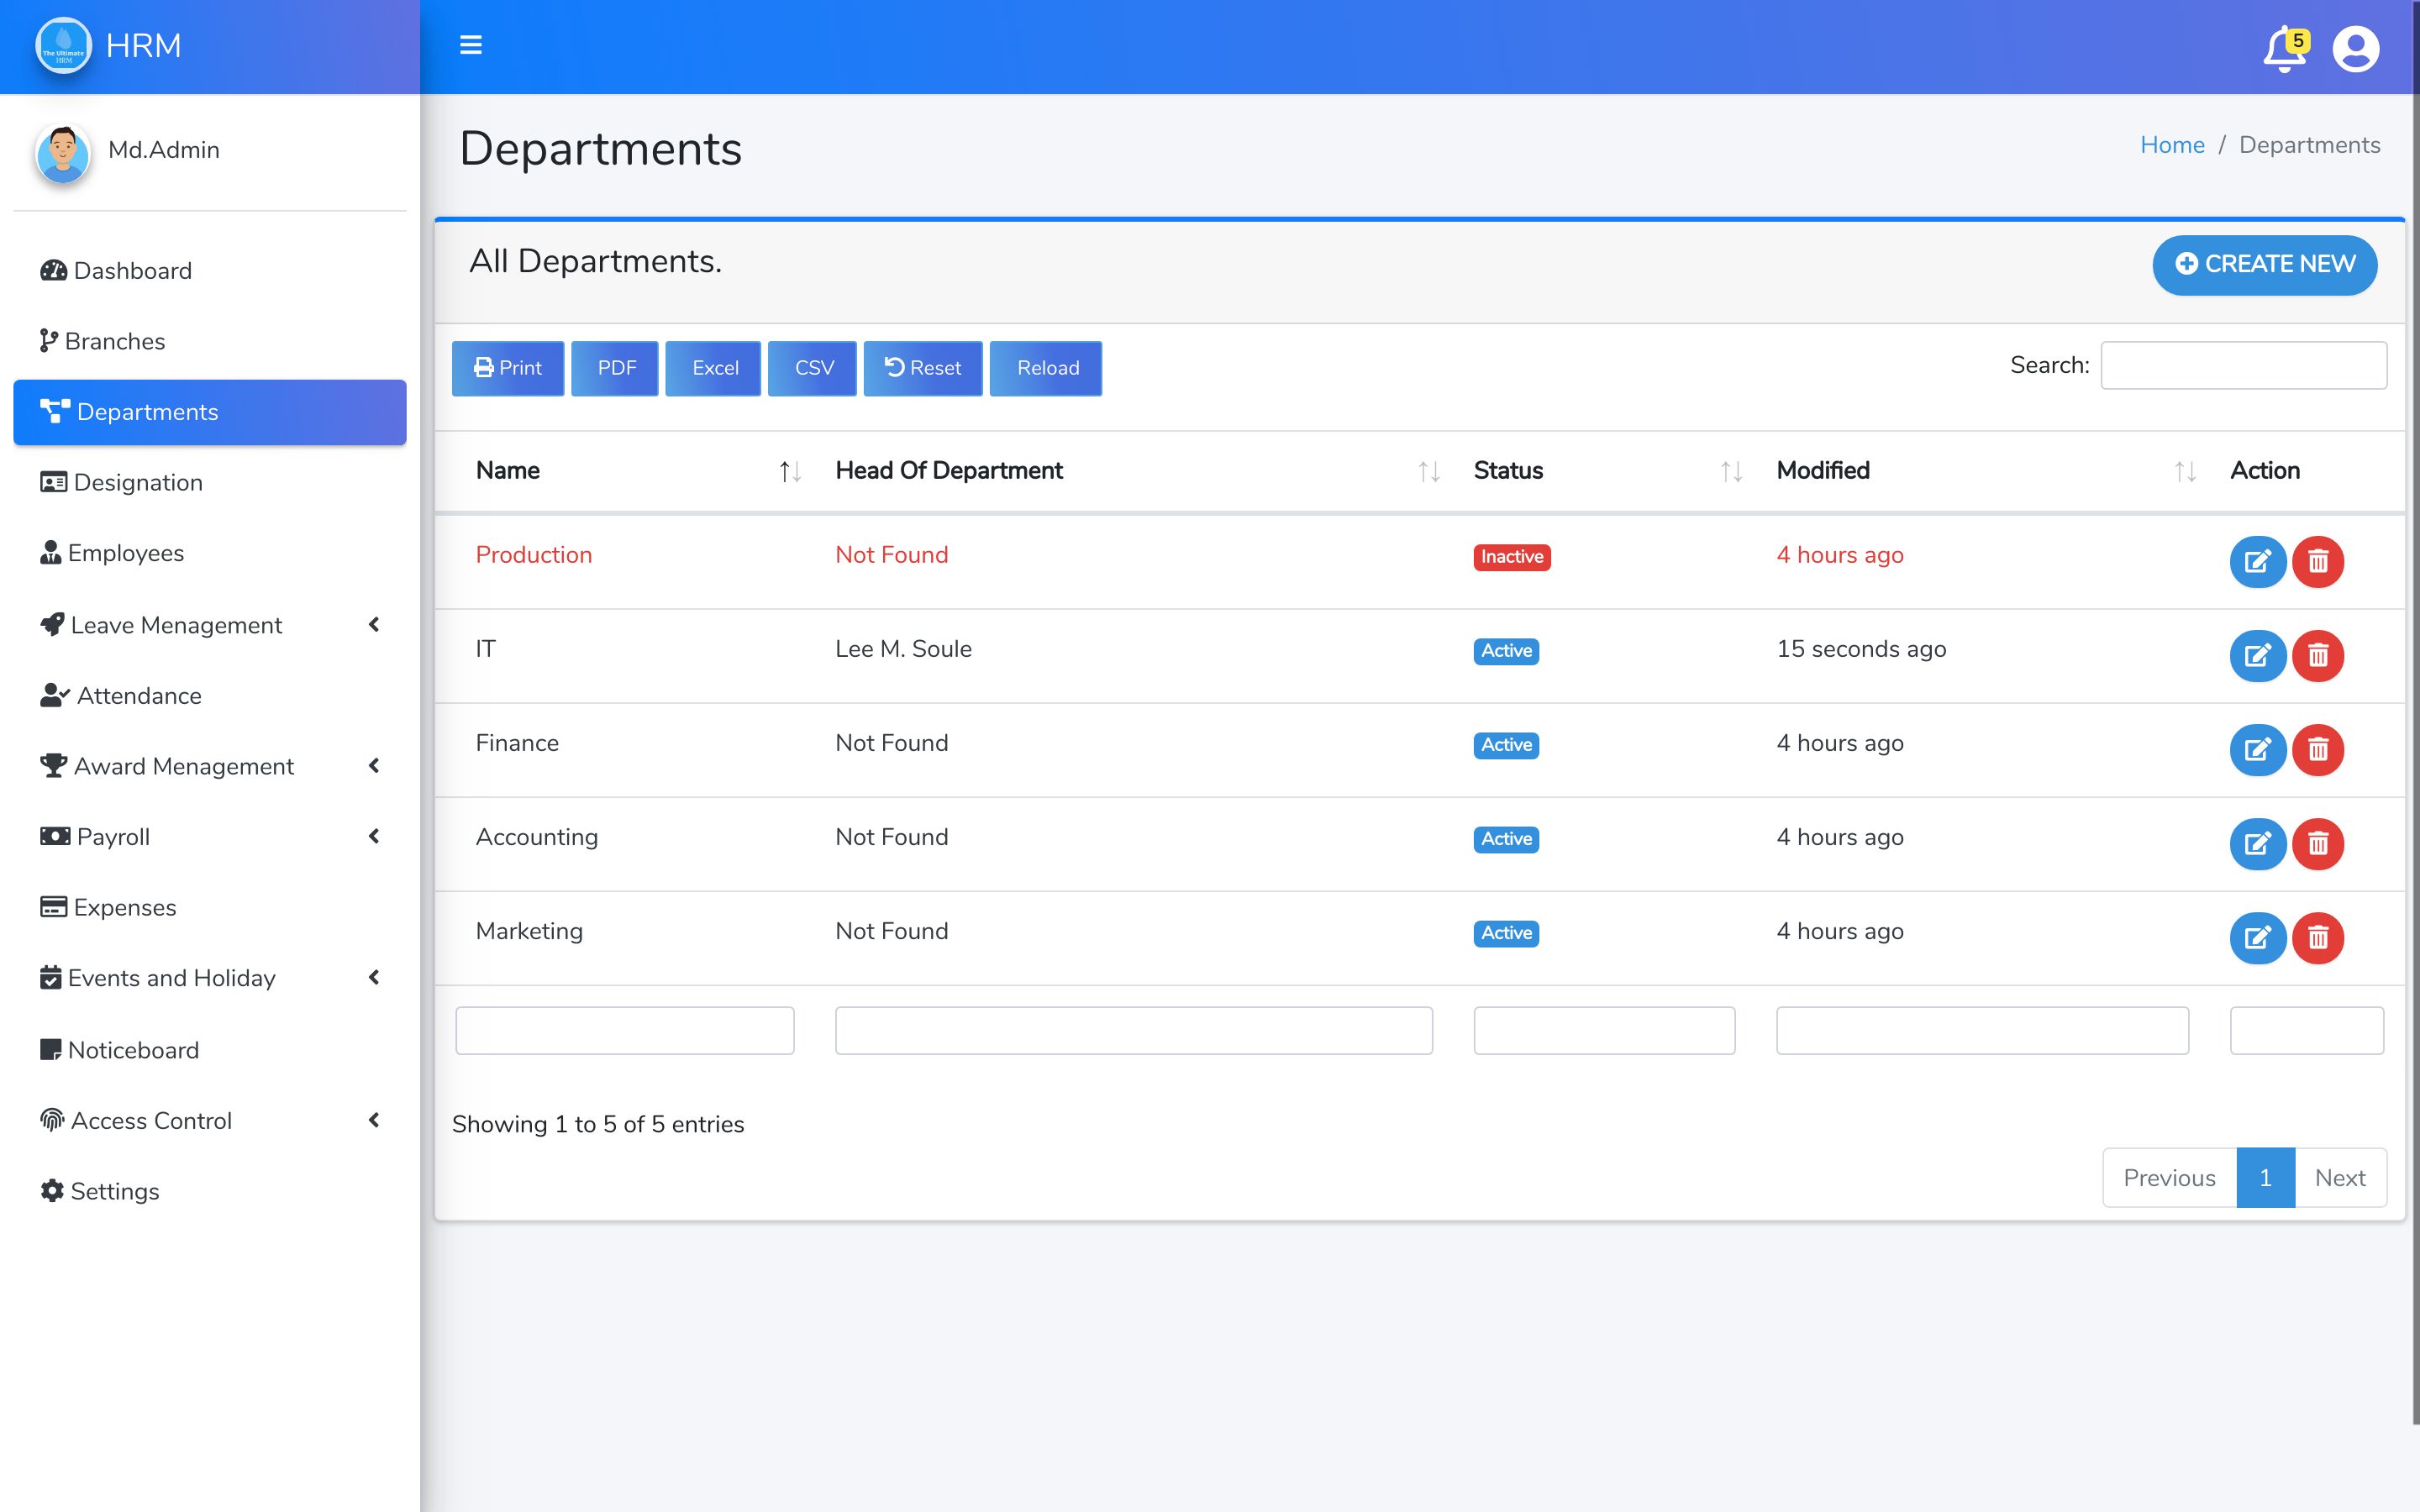Click the notification bell icon
The image size is (2420, 1512).
click(x=2283, y=49)
